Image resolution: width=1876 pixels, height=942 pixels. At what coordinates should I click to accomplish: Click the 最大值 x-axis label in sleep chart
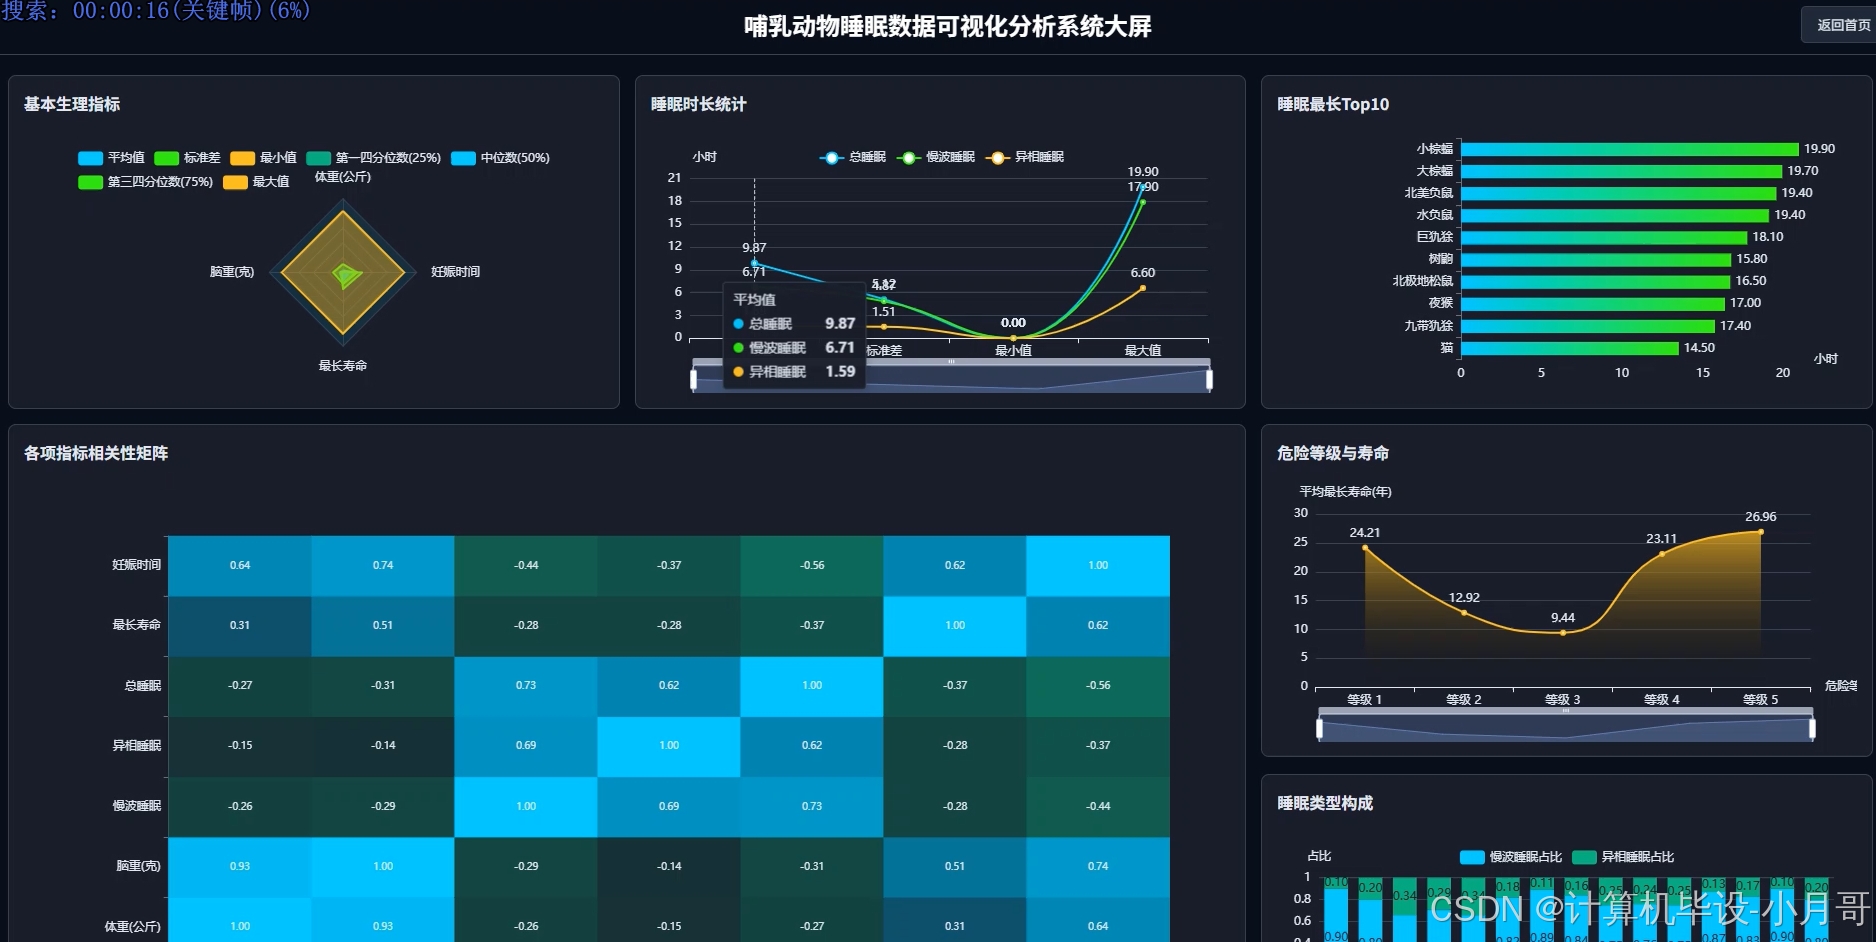pos(1143,351)
